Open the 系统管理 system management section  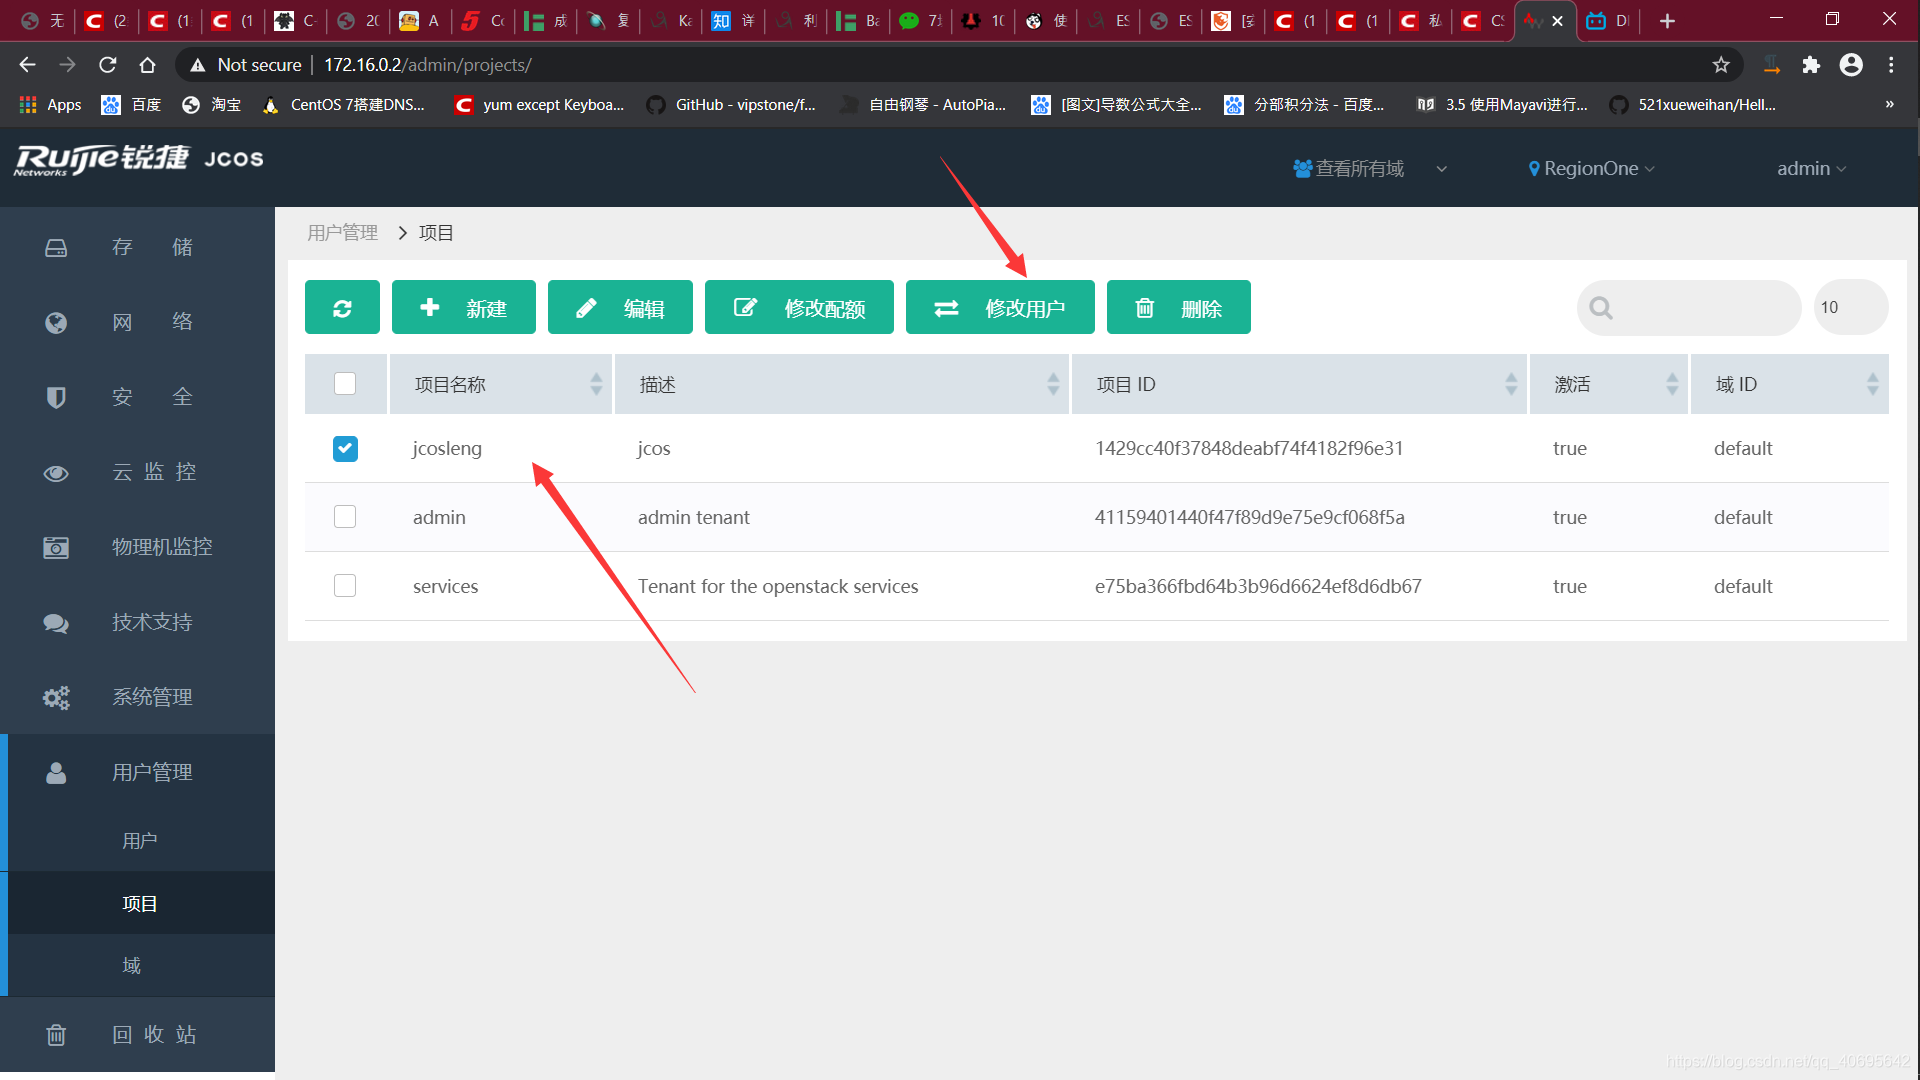tap(138, 697)
